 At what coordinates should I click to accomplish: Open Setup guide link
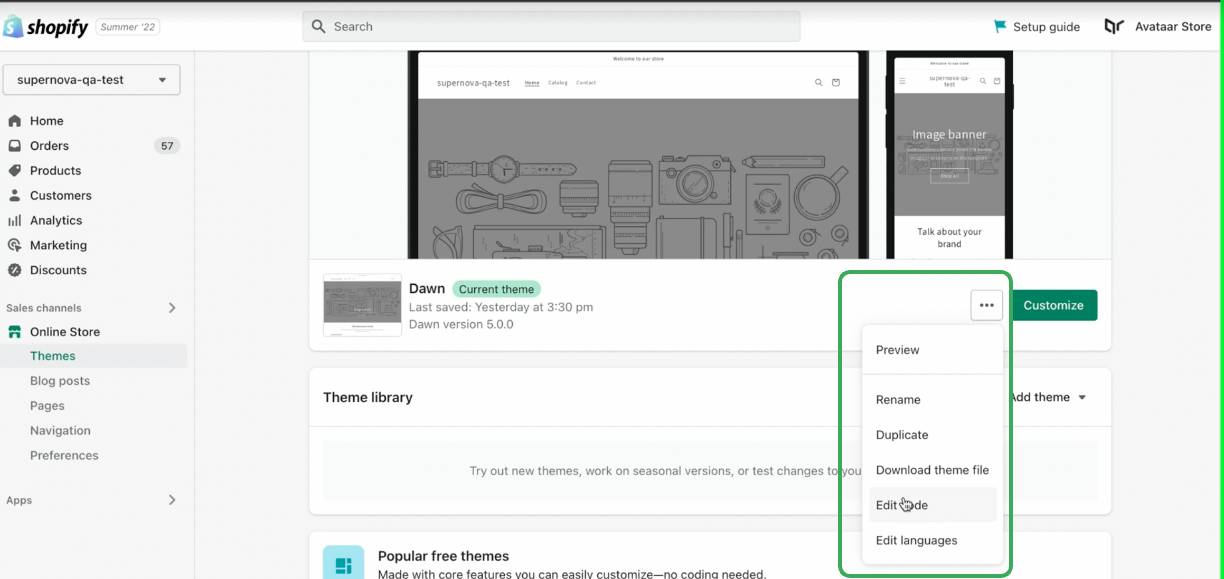1046,27
